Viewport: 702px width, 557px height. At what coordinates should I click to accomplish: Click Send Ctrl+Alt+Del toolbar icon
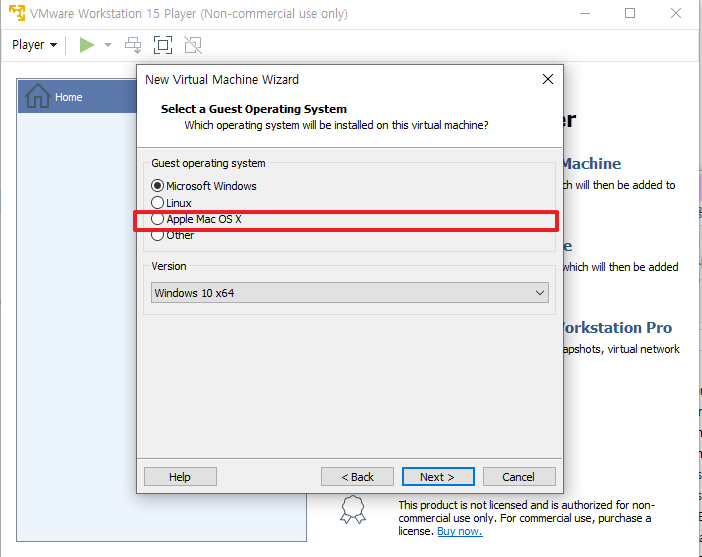[133, 45]
